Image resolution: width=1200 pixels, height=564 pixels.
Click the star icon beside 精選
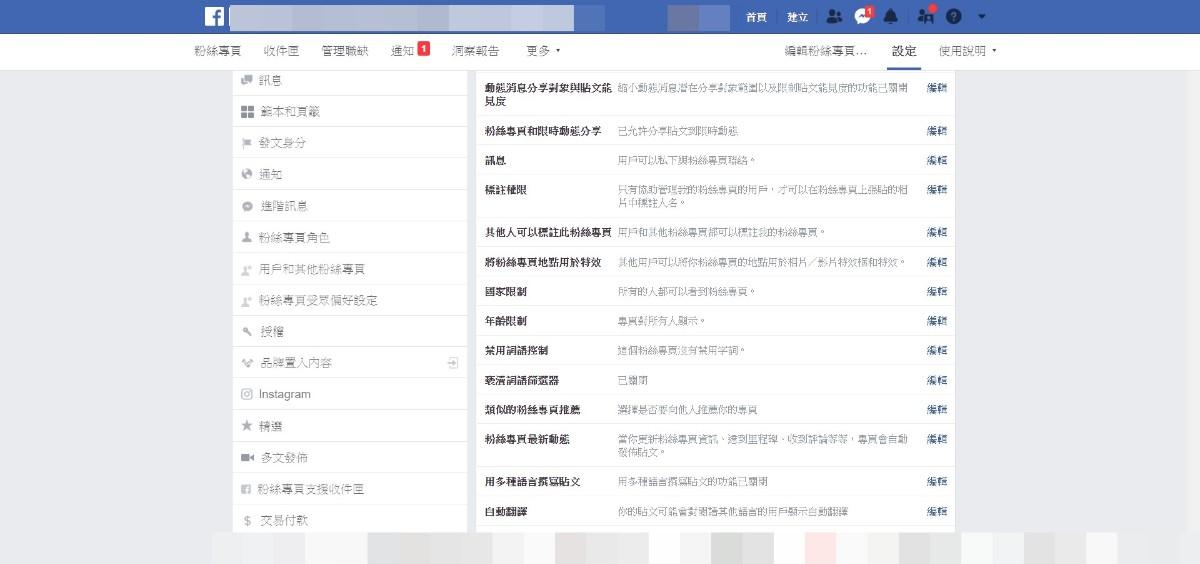pyautogui.click(x=247, y=426)
